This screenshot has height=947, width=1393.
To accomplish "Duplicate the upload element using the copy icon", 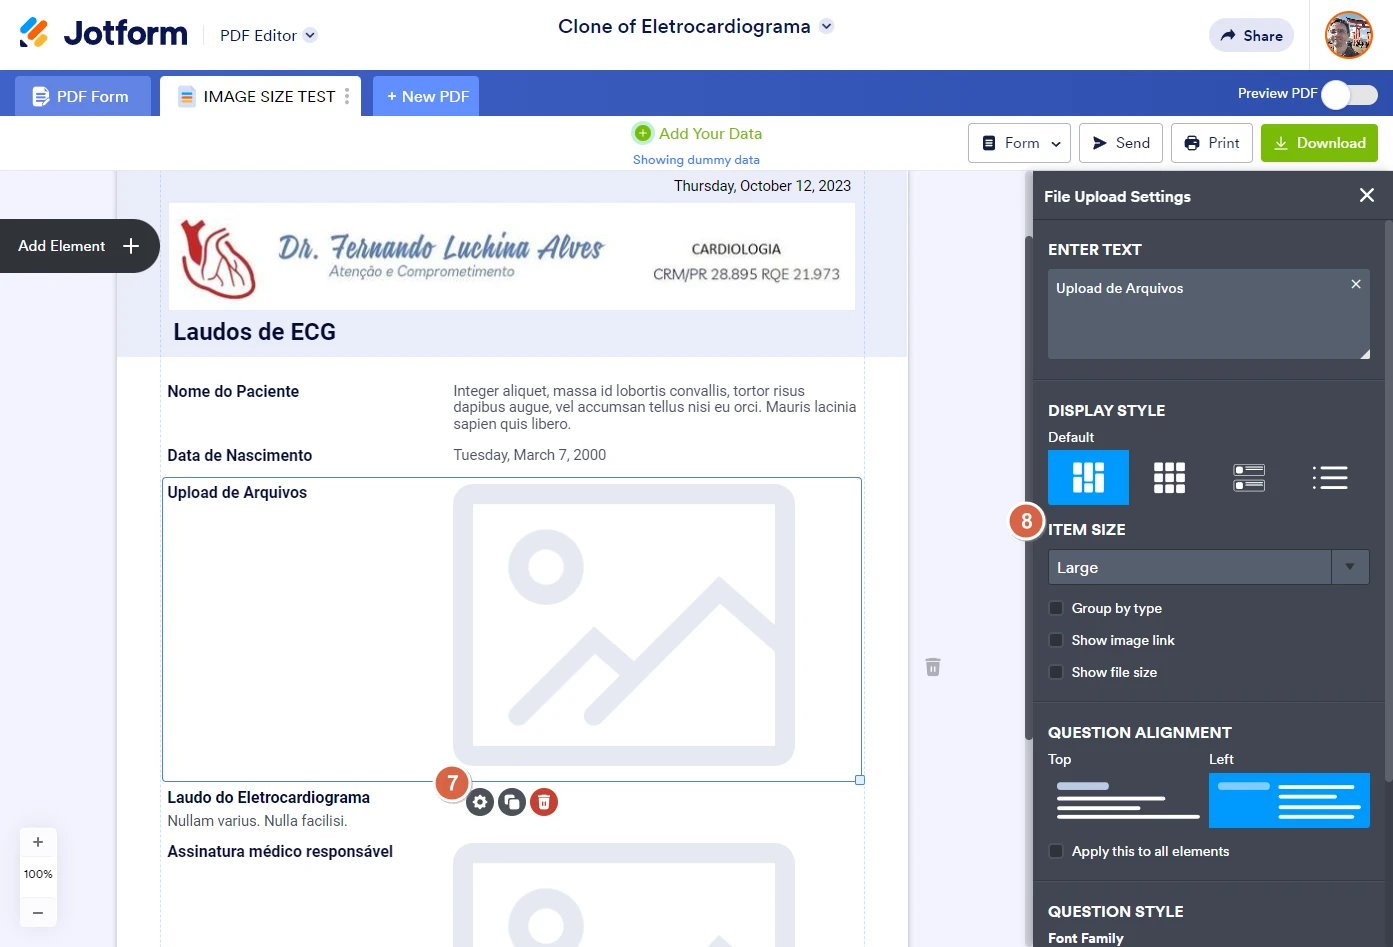I will (x=511, y=801).
